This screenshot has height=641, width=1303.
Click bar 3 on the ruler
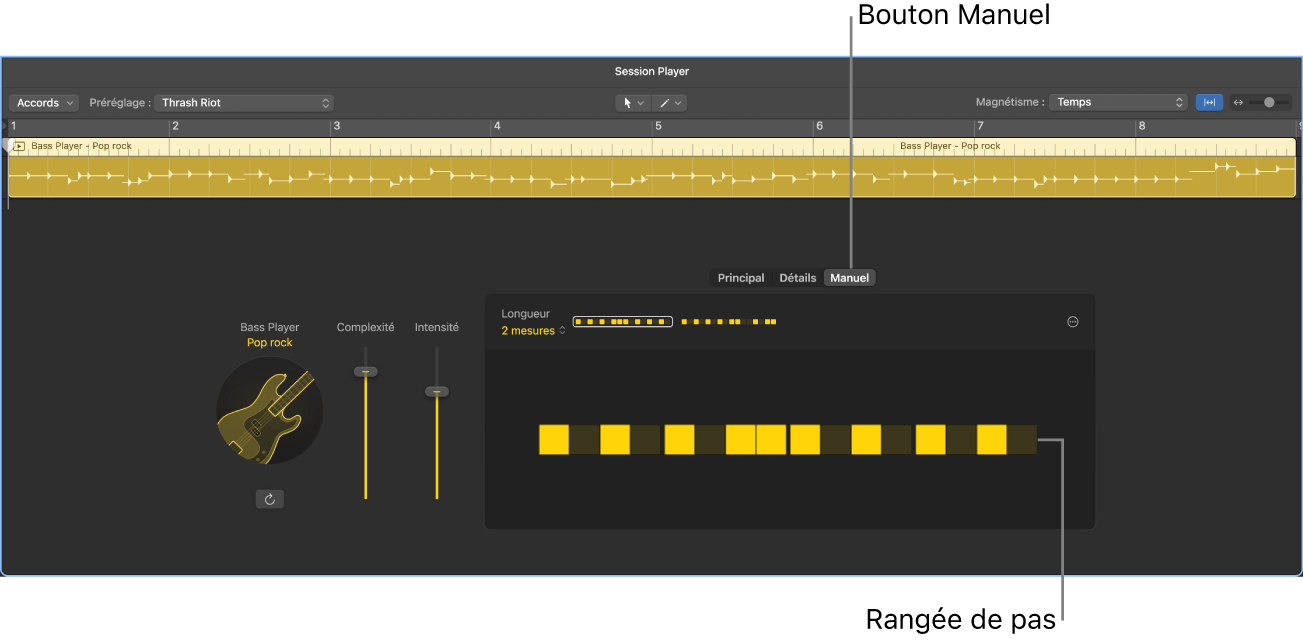337,127
